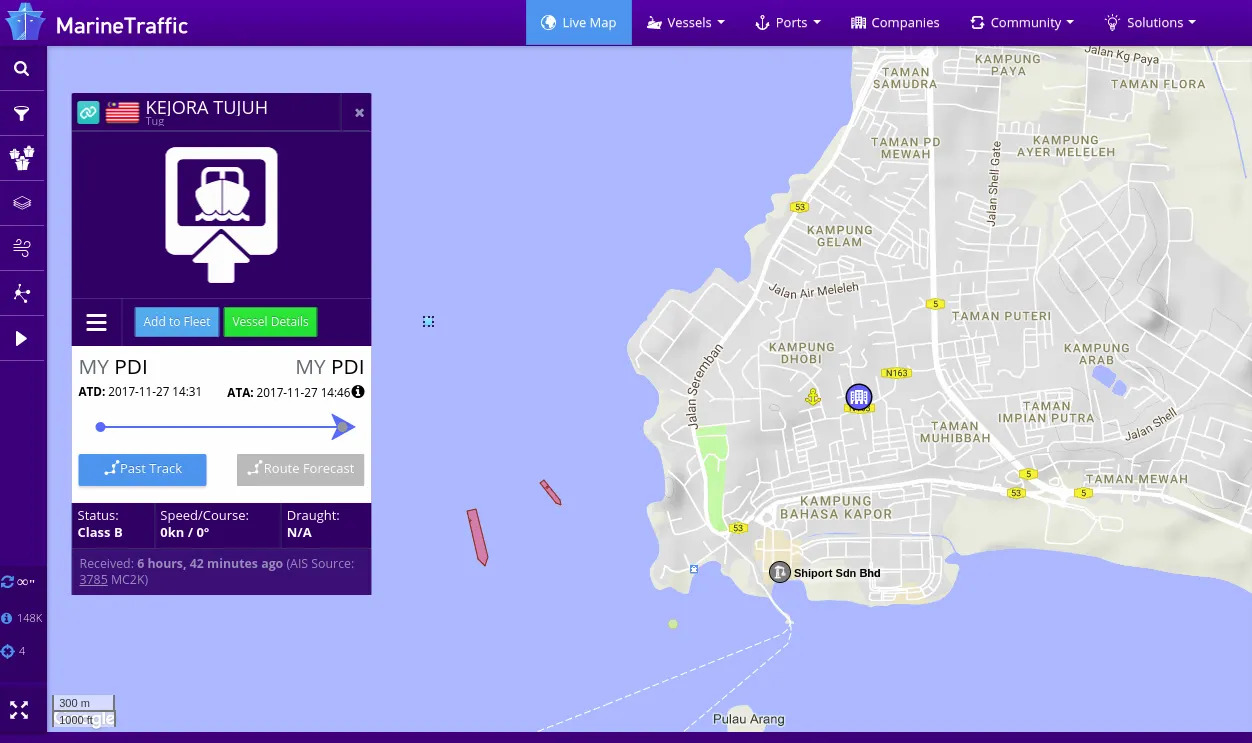Image resolution: width=1252 pixels, height=743 pixels.
Task: Show the wind weather overlay icon
Action: 21,248
